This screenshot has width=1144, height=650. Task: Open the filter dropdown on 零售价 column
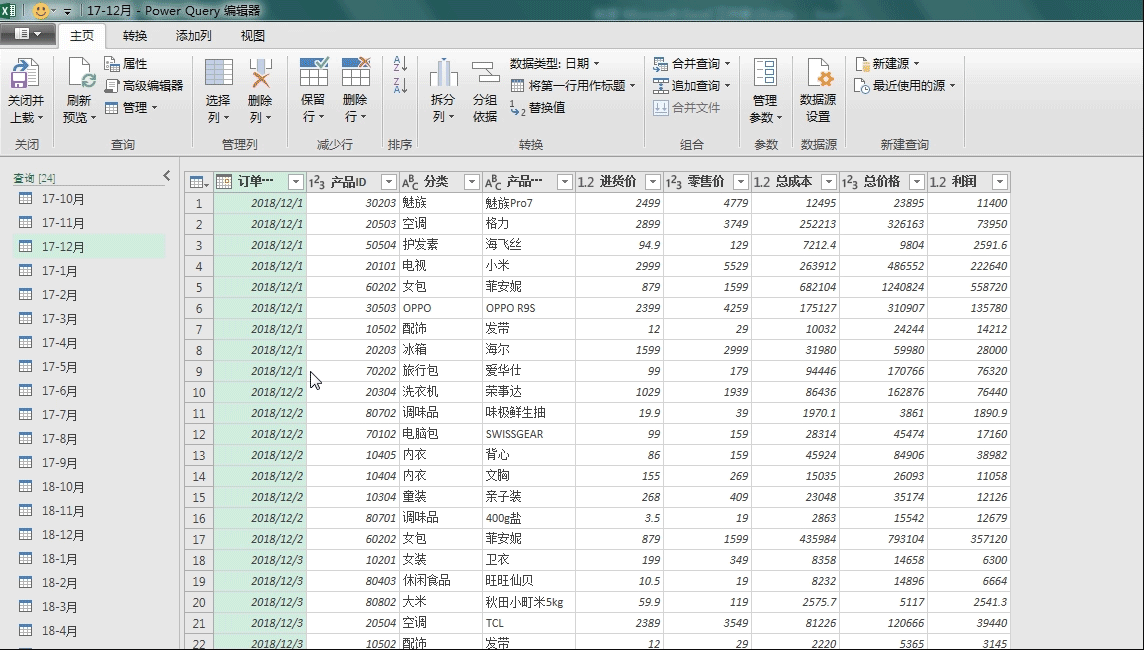pyautogui.click(x=741, y=182)
